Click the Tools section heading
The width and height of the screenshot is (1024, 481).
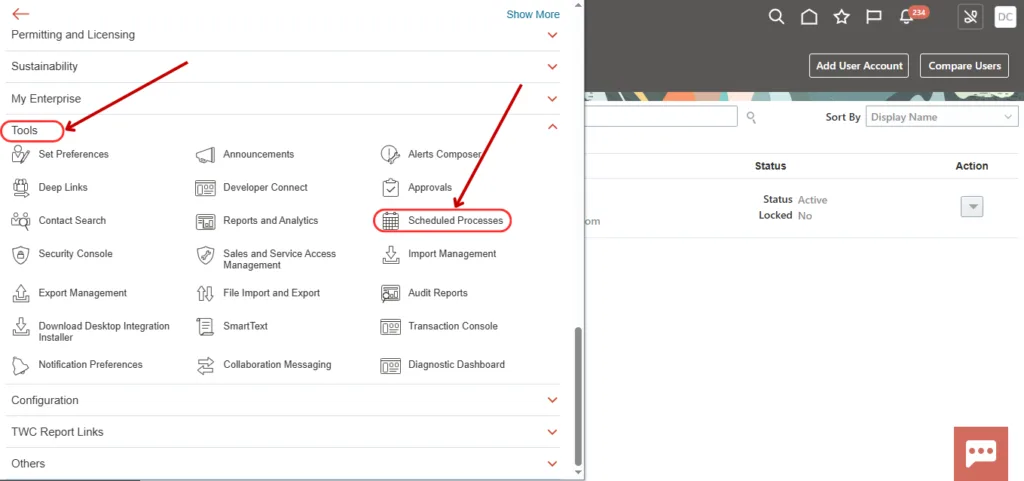25,131
